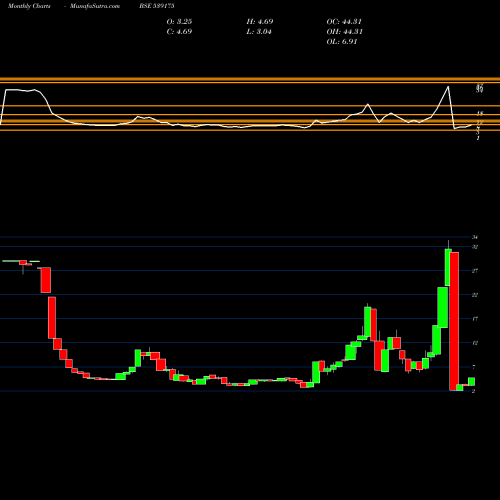Select the 'OH: 44.31' readout
Screen dimensions: 500x500
[344, 32]
